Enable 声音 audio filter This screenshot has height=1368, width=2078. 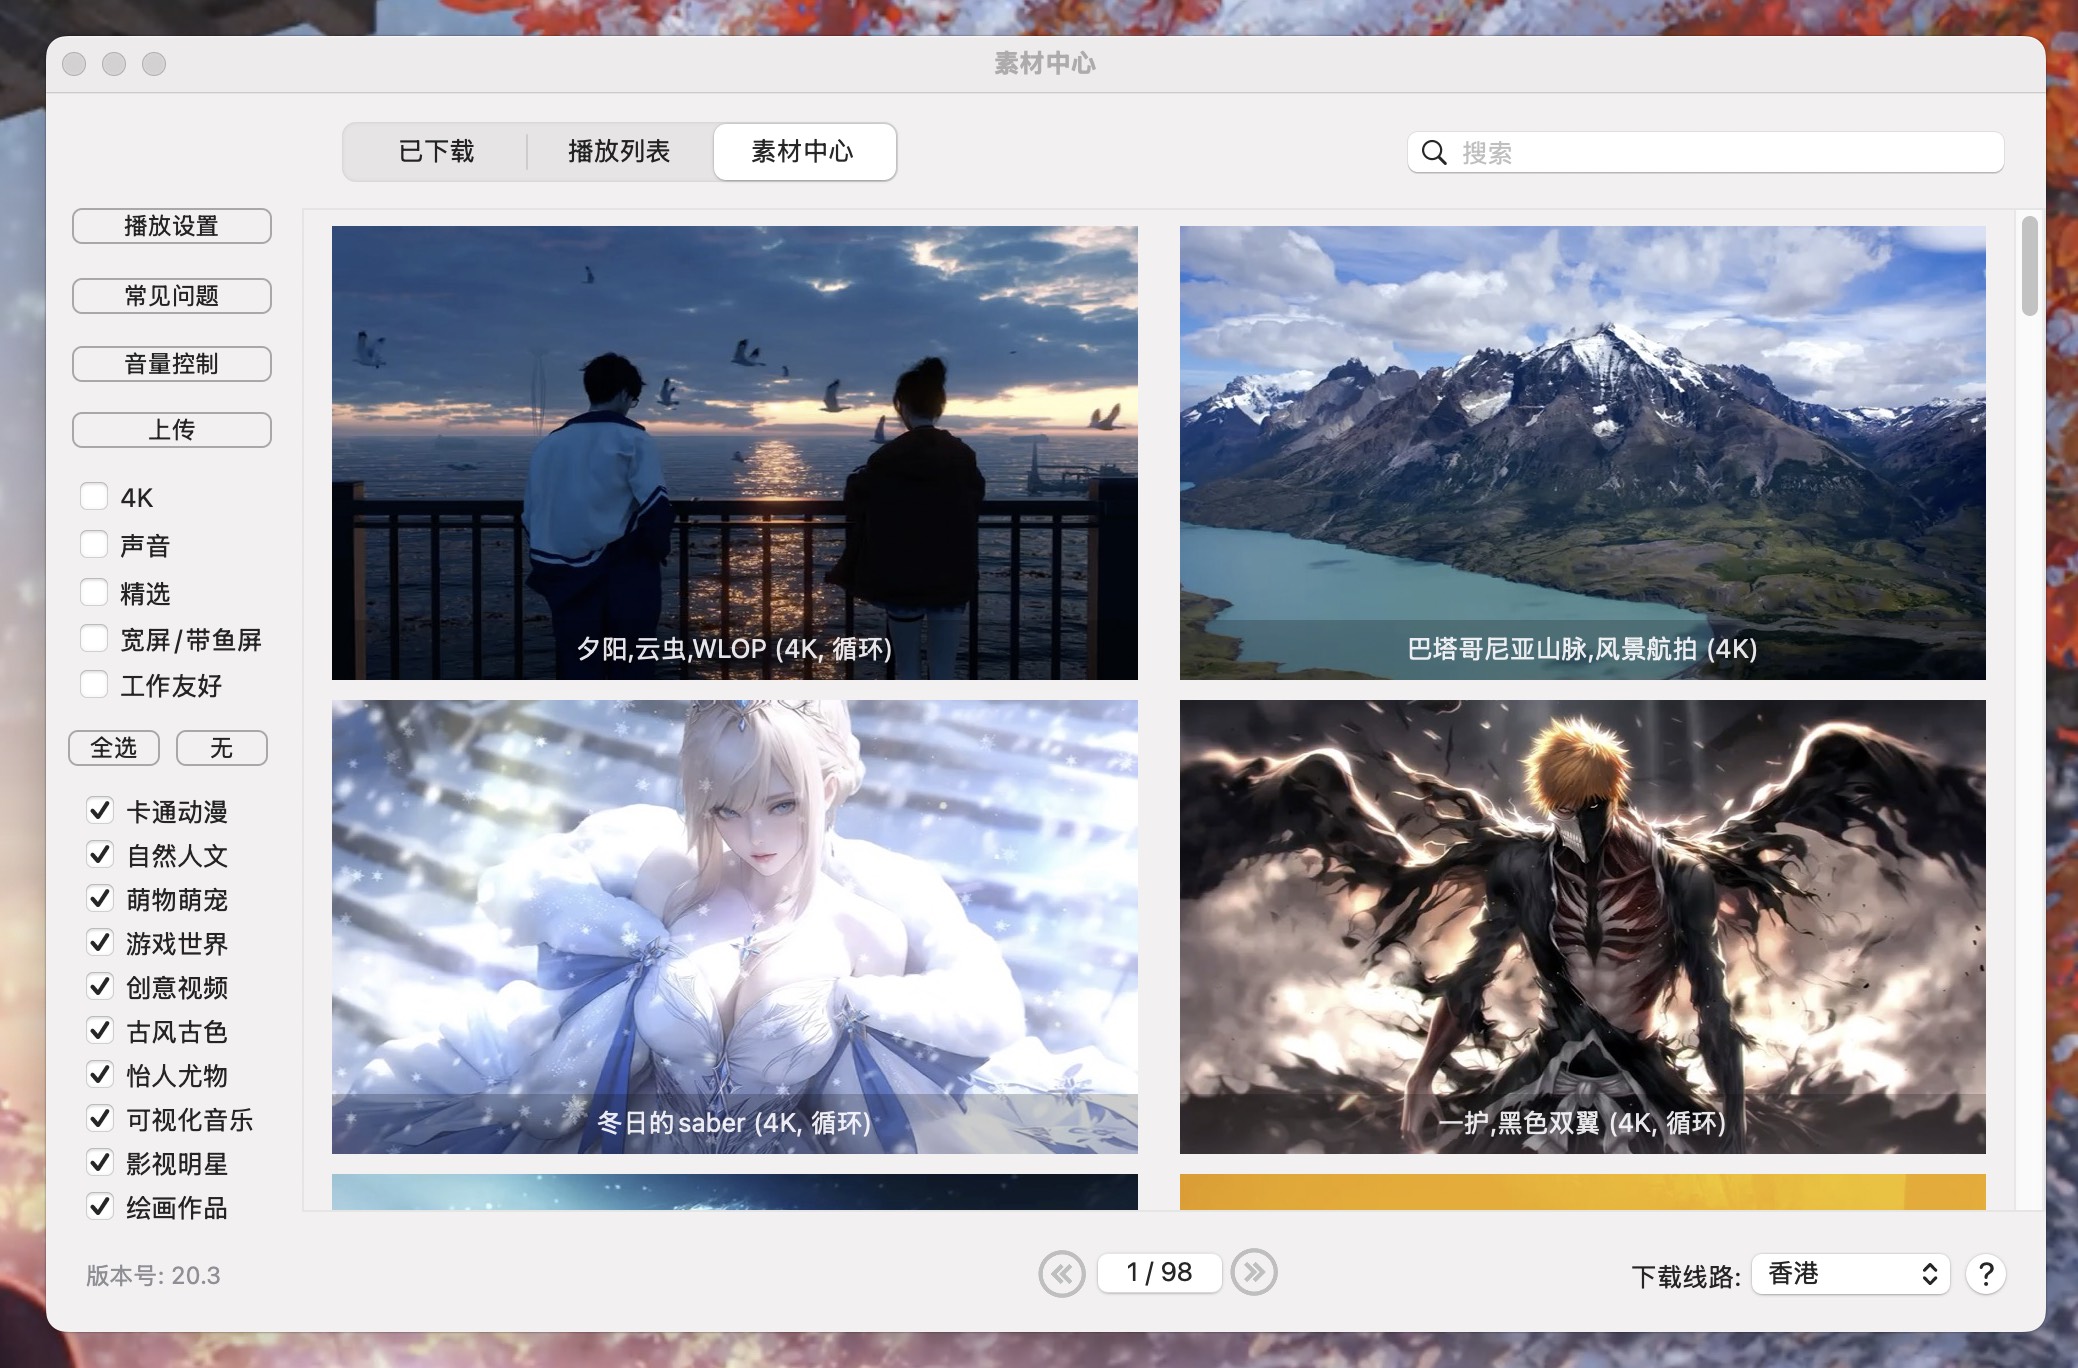(x=95, y=544)
